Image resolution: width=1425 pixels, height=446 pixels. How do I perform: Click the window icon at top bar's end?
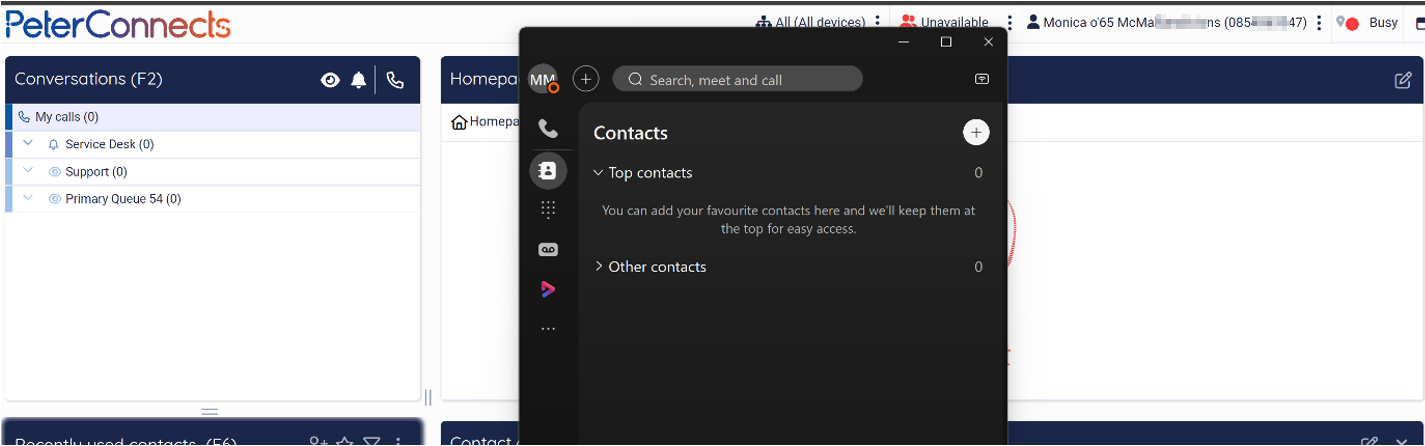(1419, 22)
